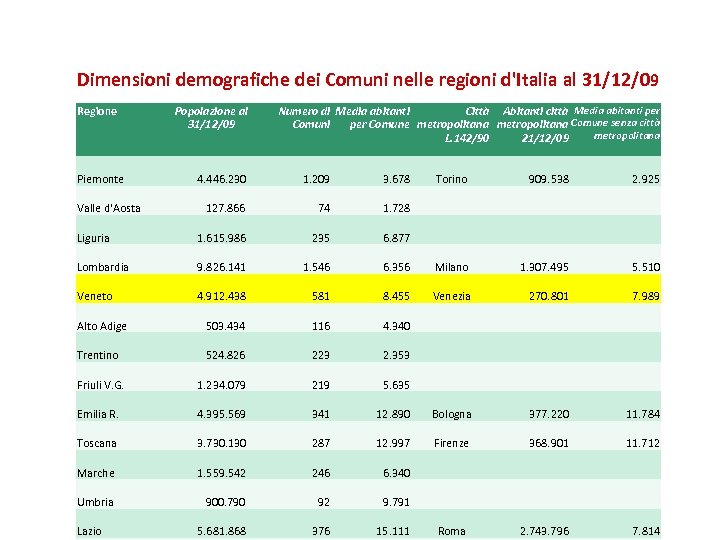The width and height of the screenshot is (720, 540).
Task: Select the 'Lazio' region cell
Action: tap(89, 531)
